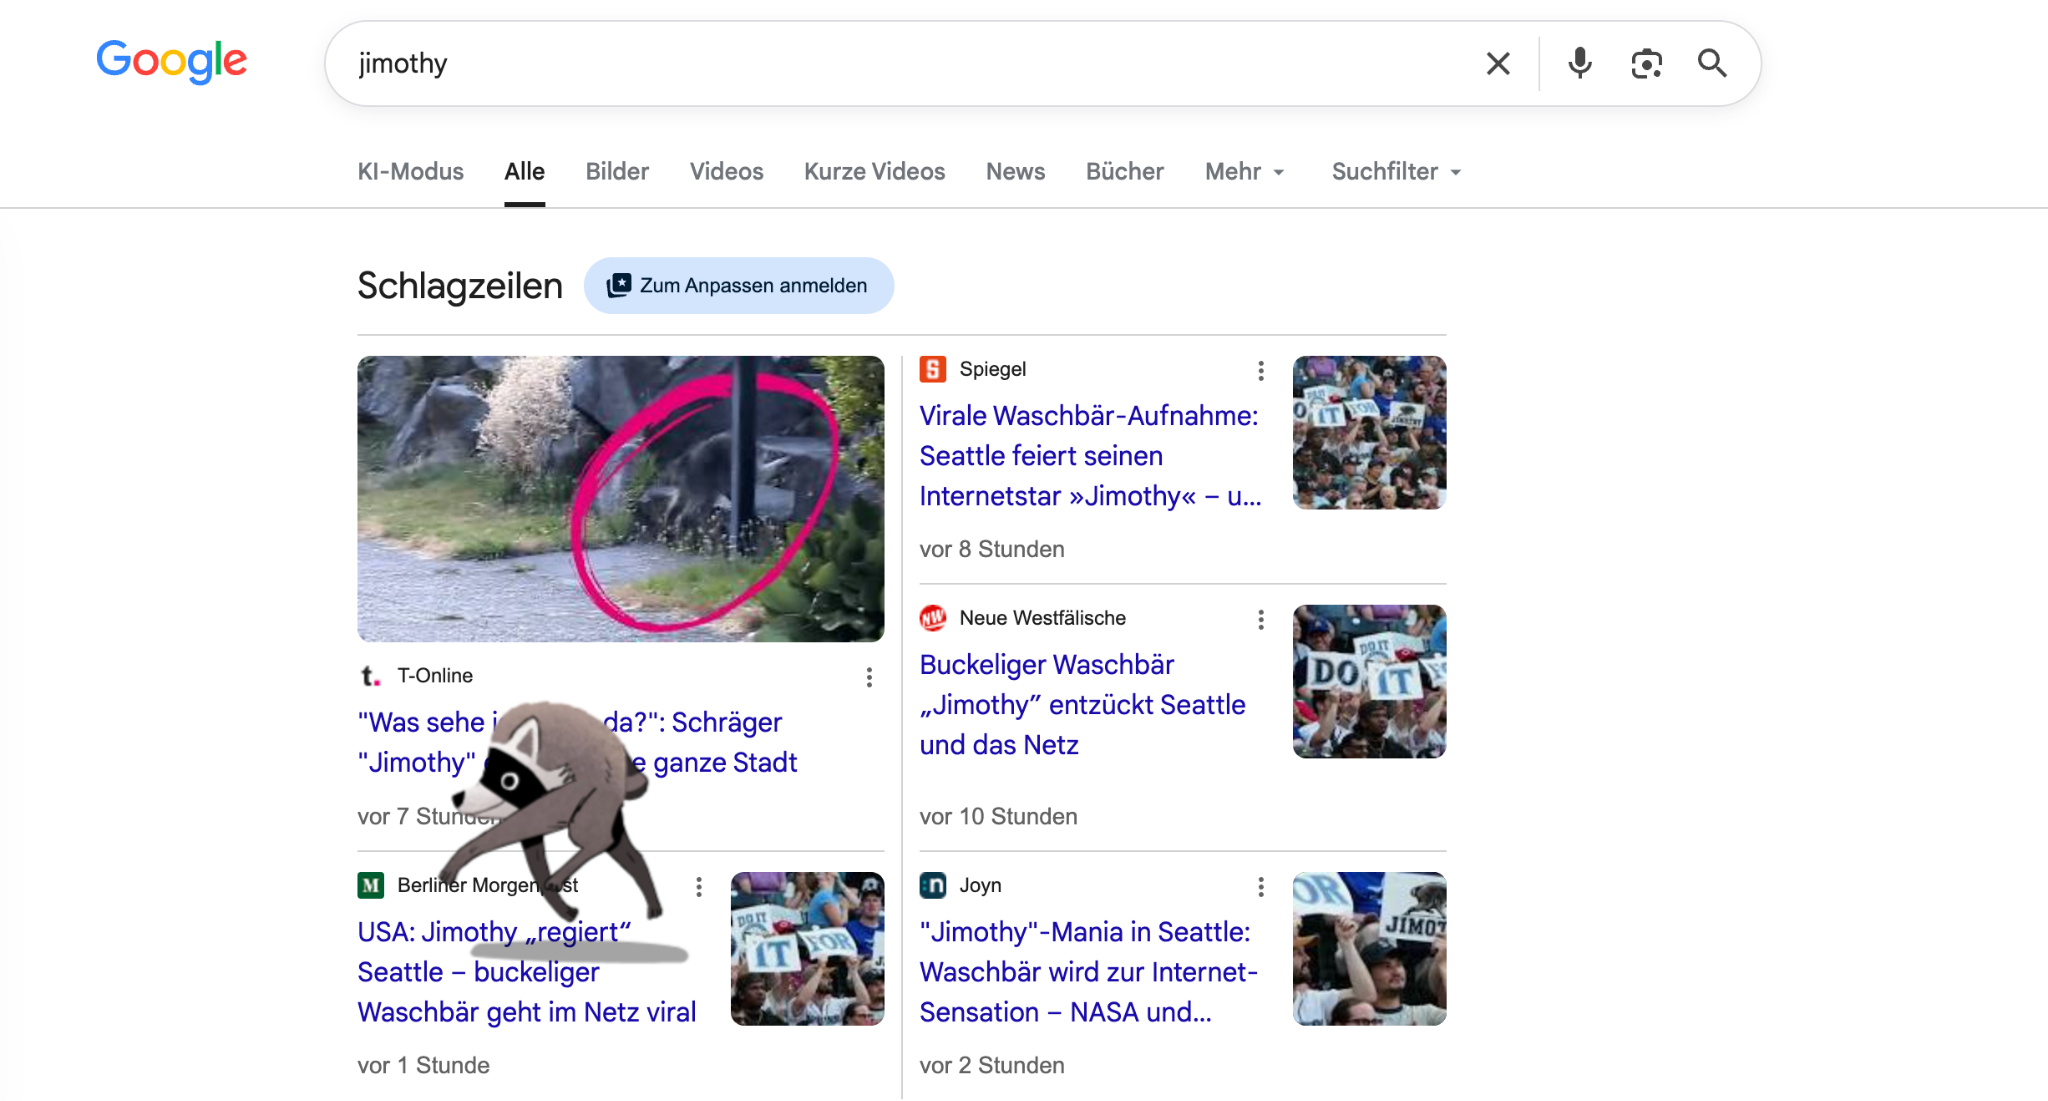Open the Spiegel article crowd thumbnail
Viewport: 2048px width, 1101px height.
click(x=1370, y=433)
